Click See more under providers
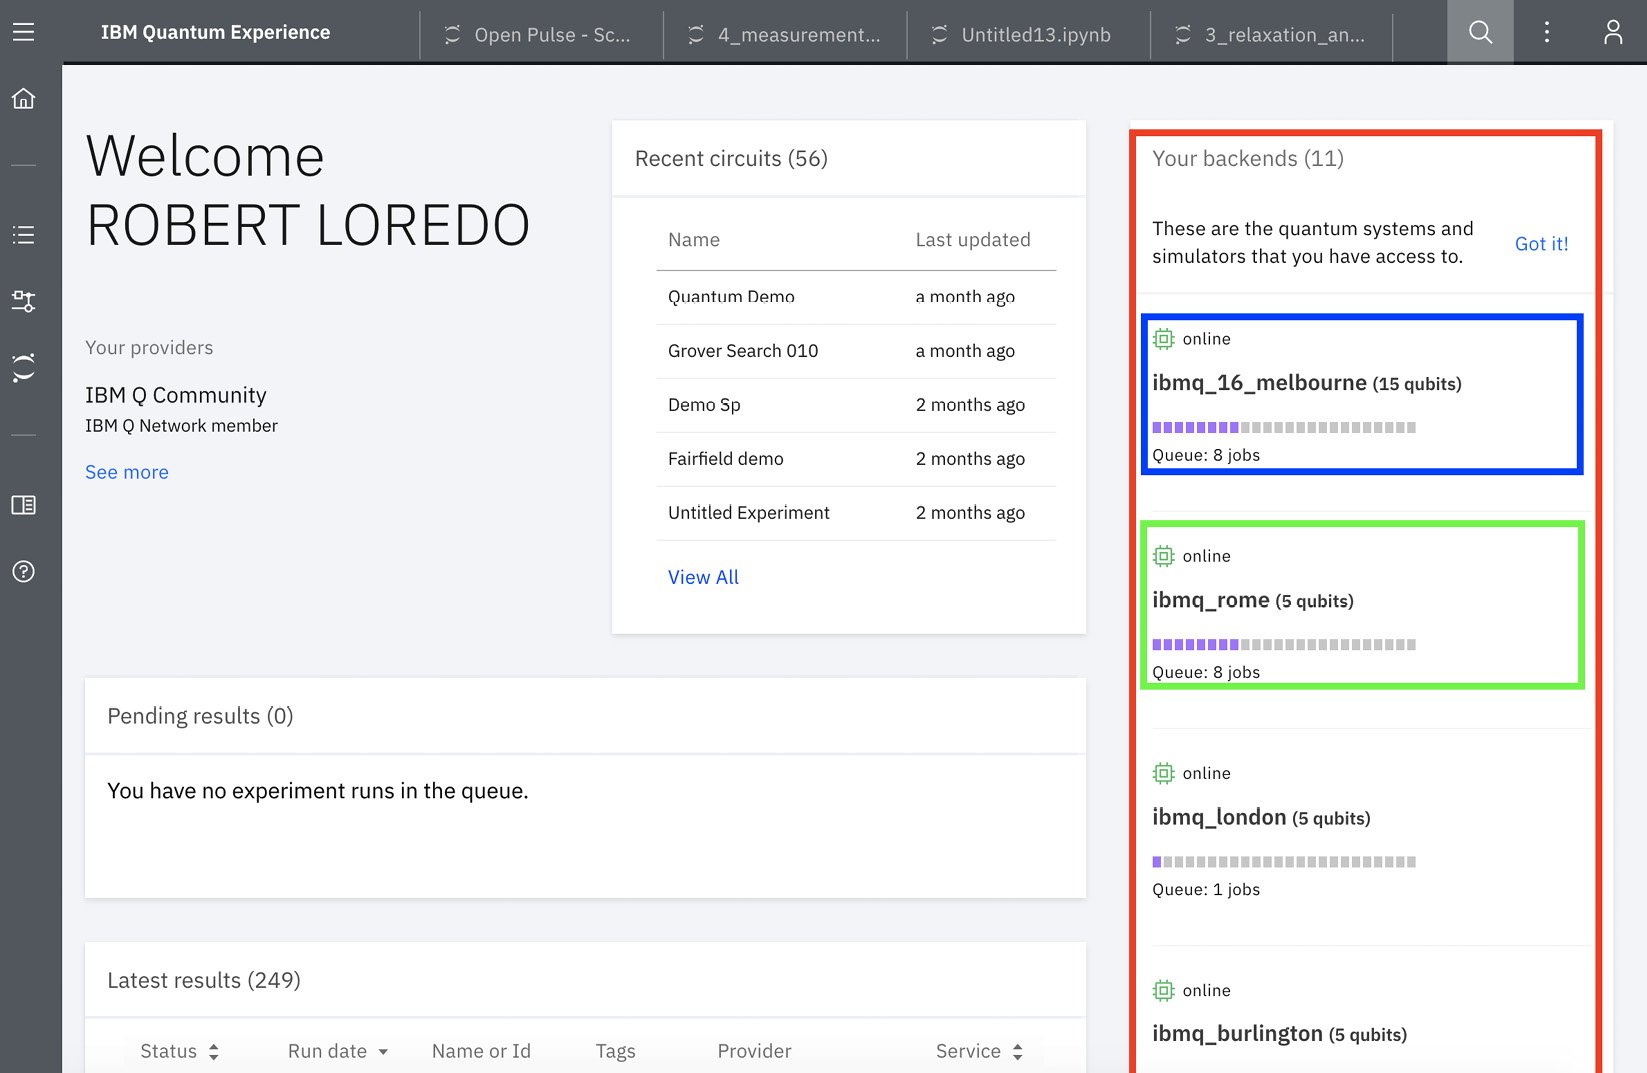Image resolution: width=1647 pixels, height=1073 pixels. 127,472
